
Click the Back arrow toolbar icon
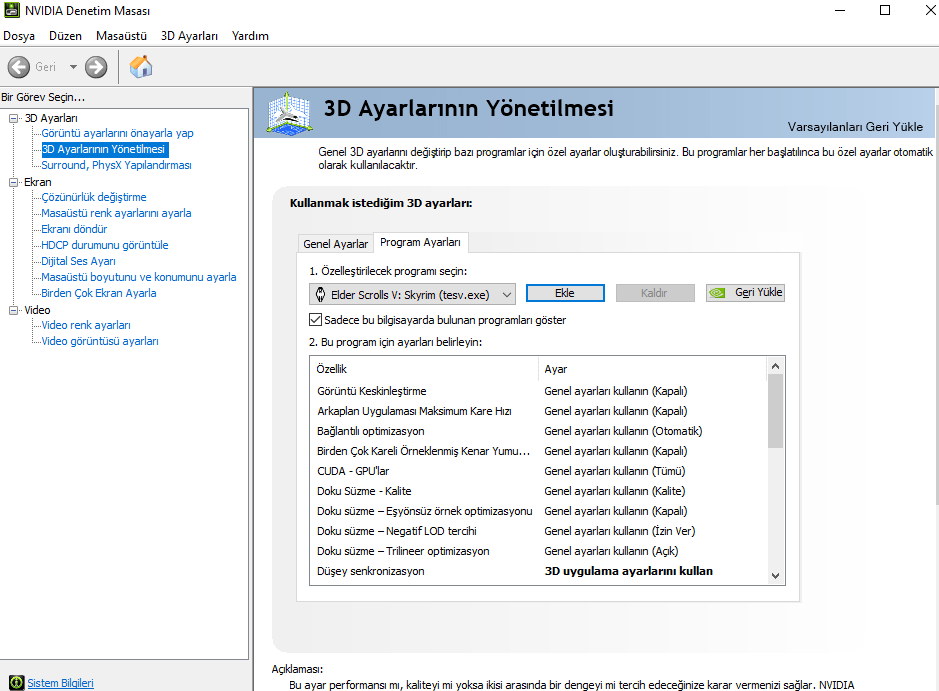tap(19, 67)
